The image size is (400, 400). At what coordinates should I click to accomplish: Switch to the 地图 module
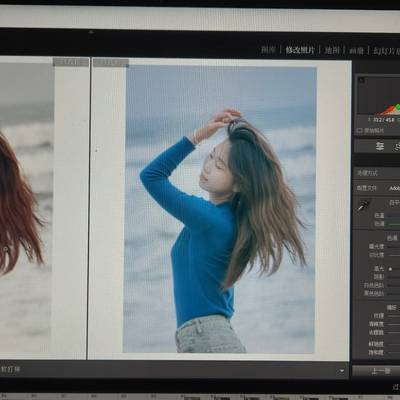pos(332,50)
